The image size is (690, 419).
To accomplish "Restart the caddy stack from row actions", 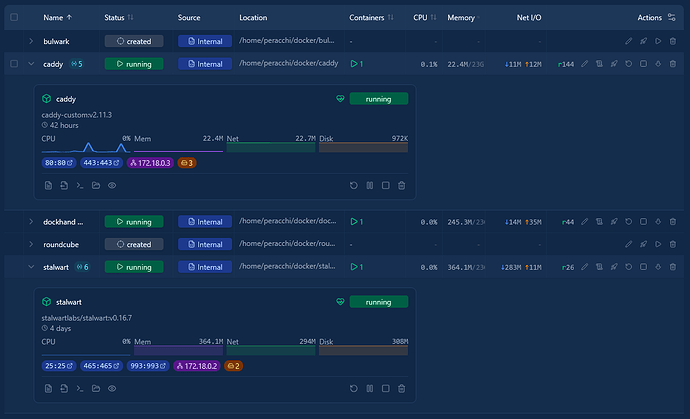I will tap(628, 64).
